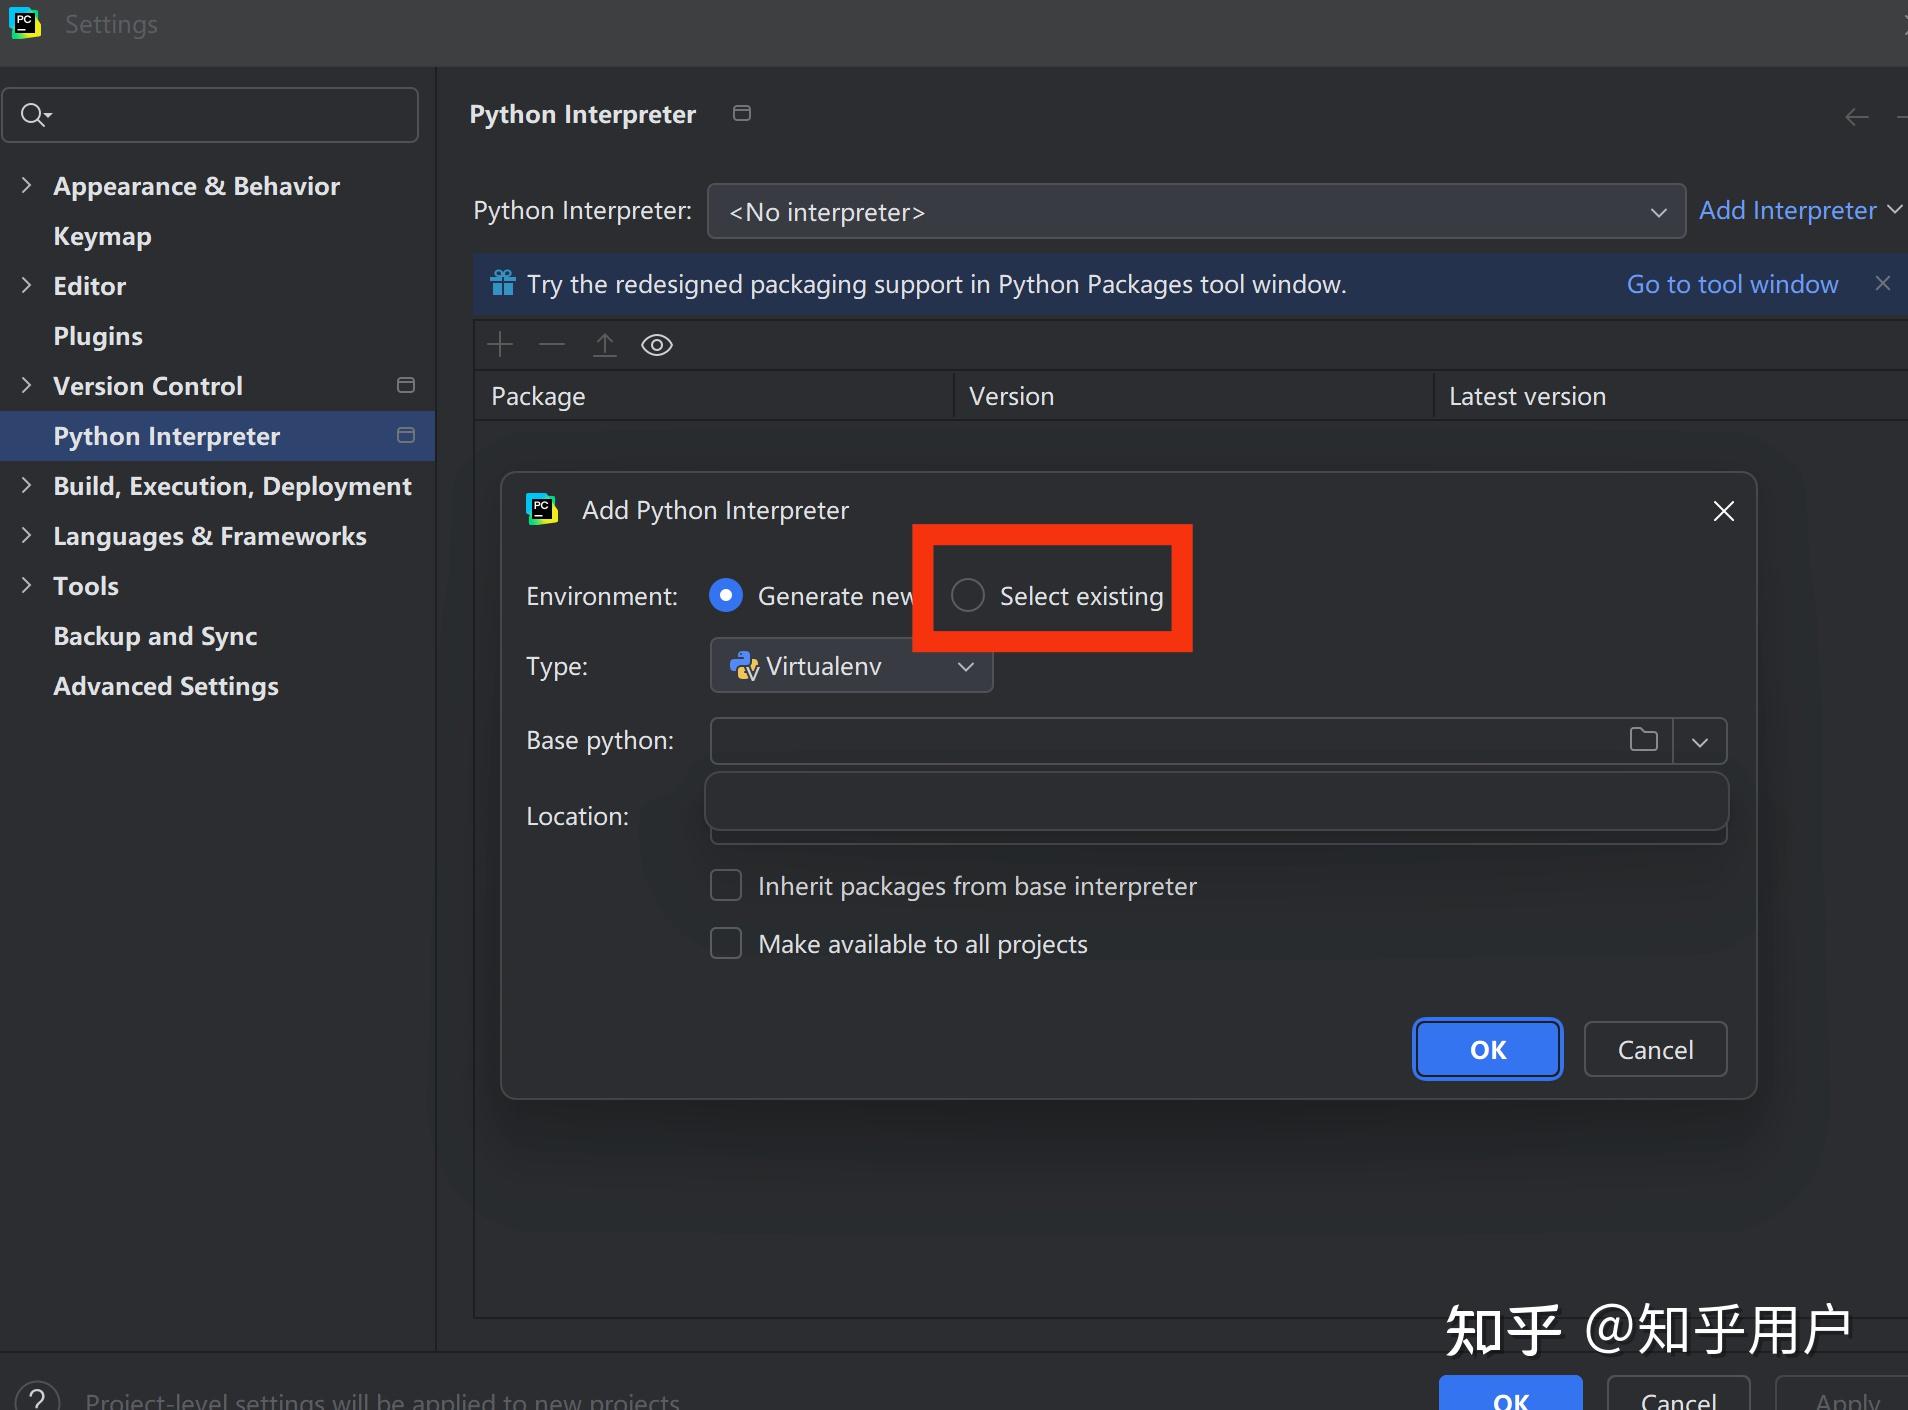
Task: Click the folder browse icon for Base python
Action: (1644, 740)
